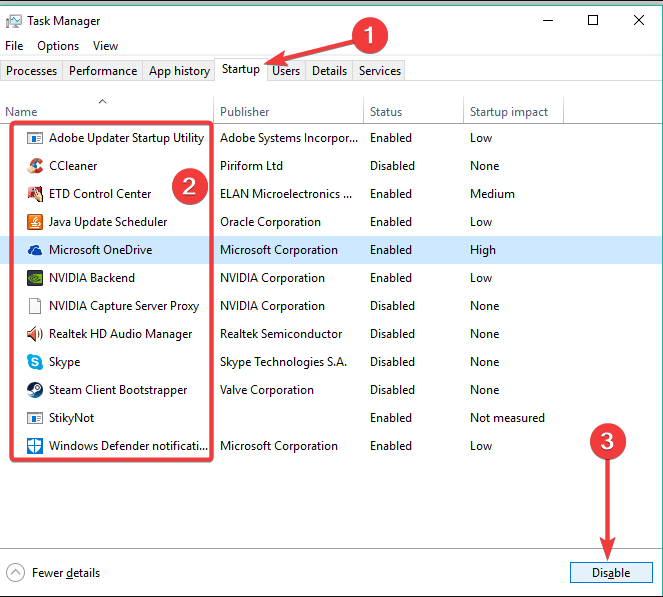This screenshot has width=663, height=597.
Task: Click the Realtek Semiconductor publisher cell
Action: (x=281, y=334)
